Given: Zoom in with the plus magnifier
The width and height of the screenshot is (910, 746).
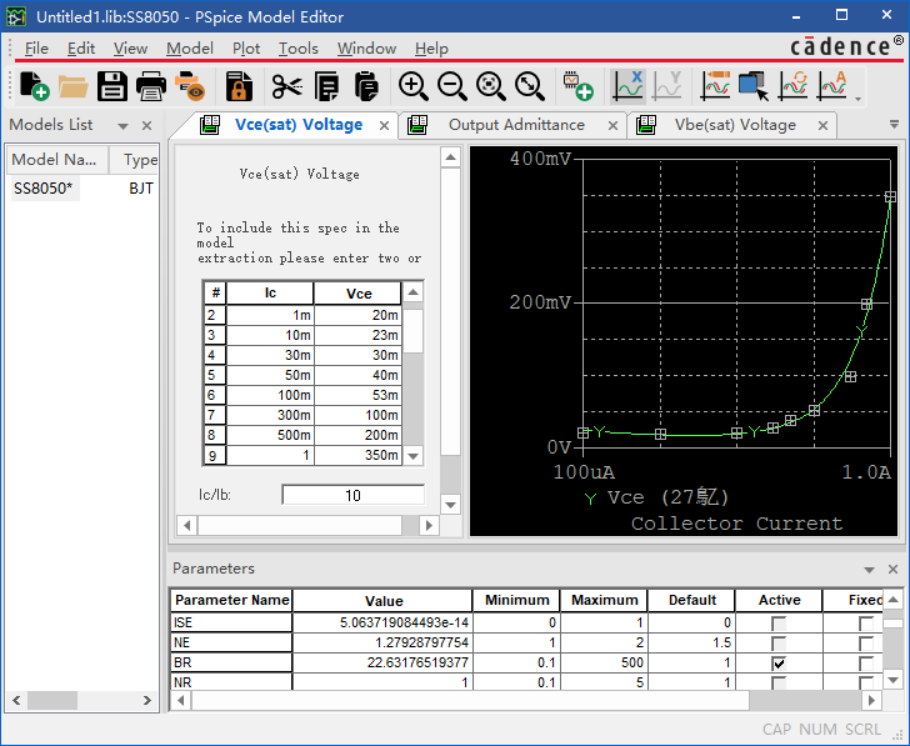Looking at the screenshot, I should (413, 87).
